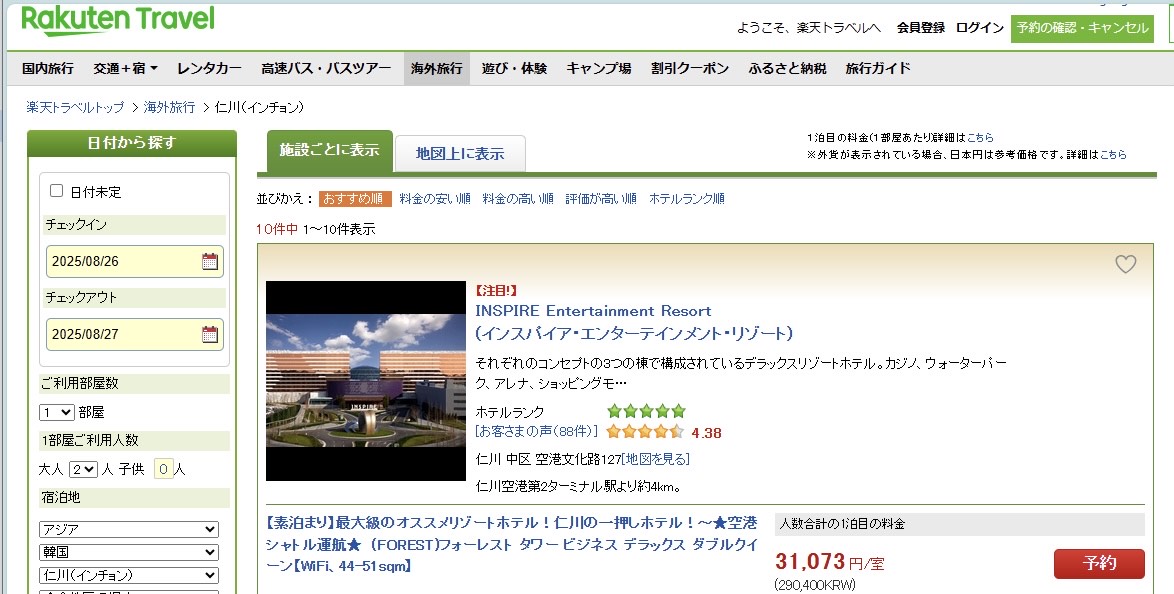This screenshot has height=594, width=1174.
Task: Click the 4.38 rating score
Action: 706,433
